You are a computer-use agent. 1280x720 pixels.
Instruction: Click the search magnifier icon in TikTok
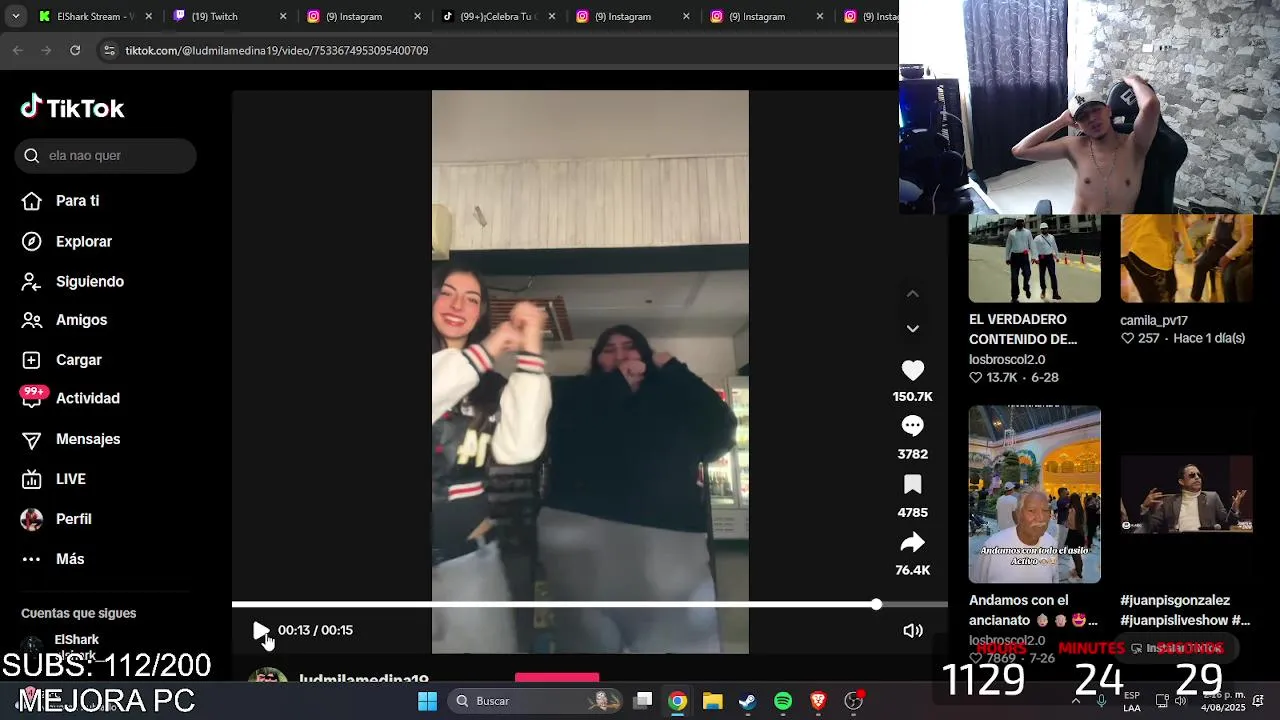(32, 156)
